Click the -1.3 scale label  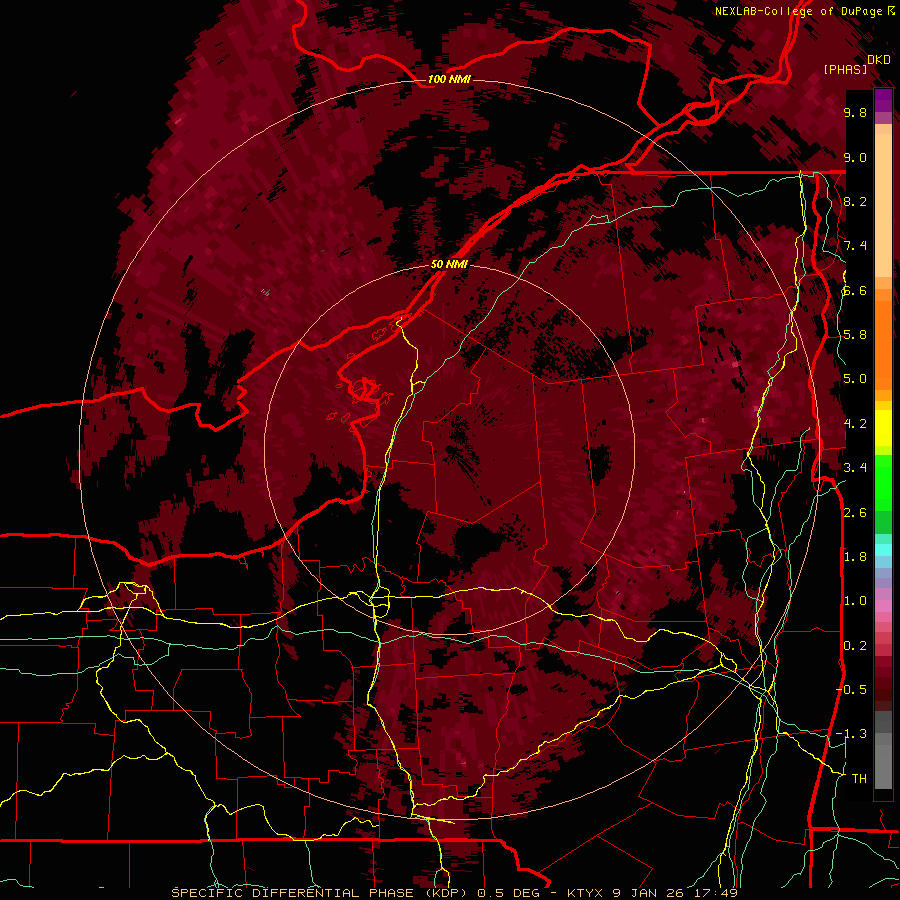[851, 734]
